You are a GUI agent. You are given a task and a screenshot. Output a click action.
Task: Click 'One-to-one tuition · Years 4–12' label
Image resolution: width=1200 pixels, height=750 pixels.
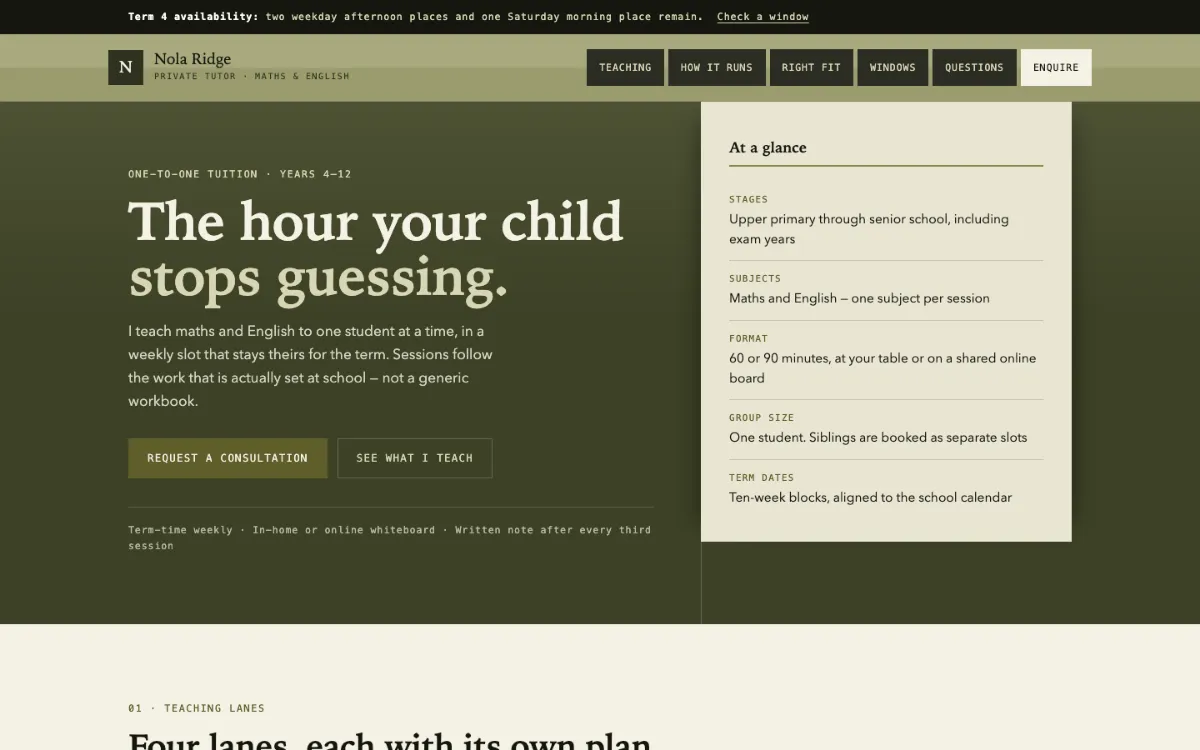coord(239,174)
